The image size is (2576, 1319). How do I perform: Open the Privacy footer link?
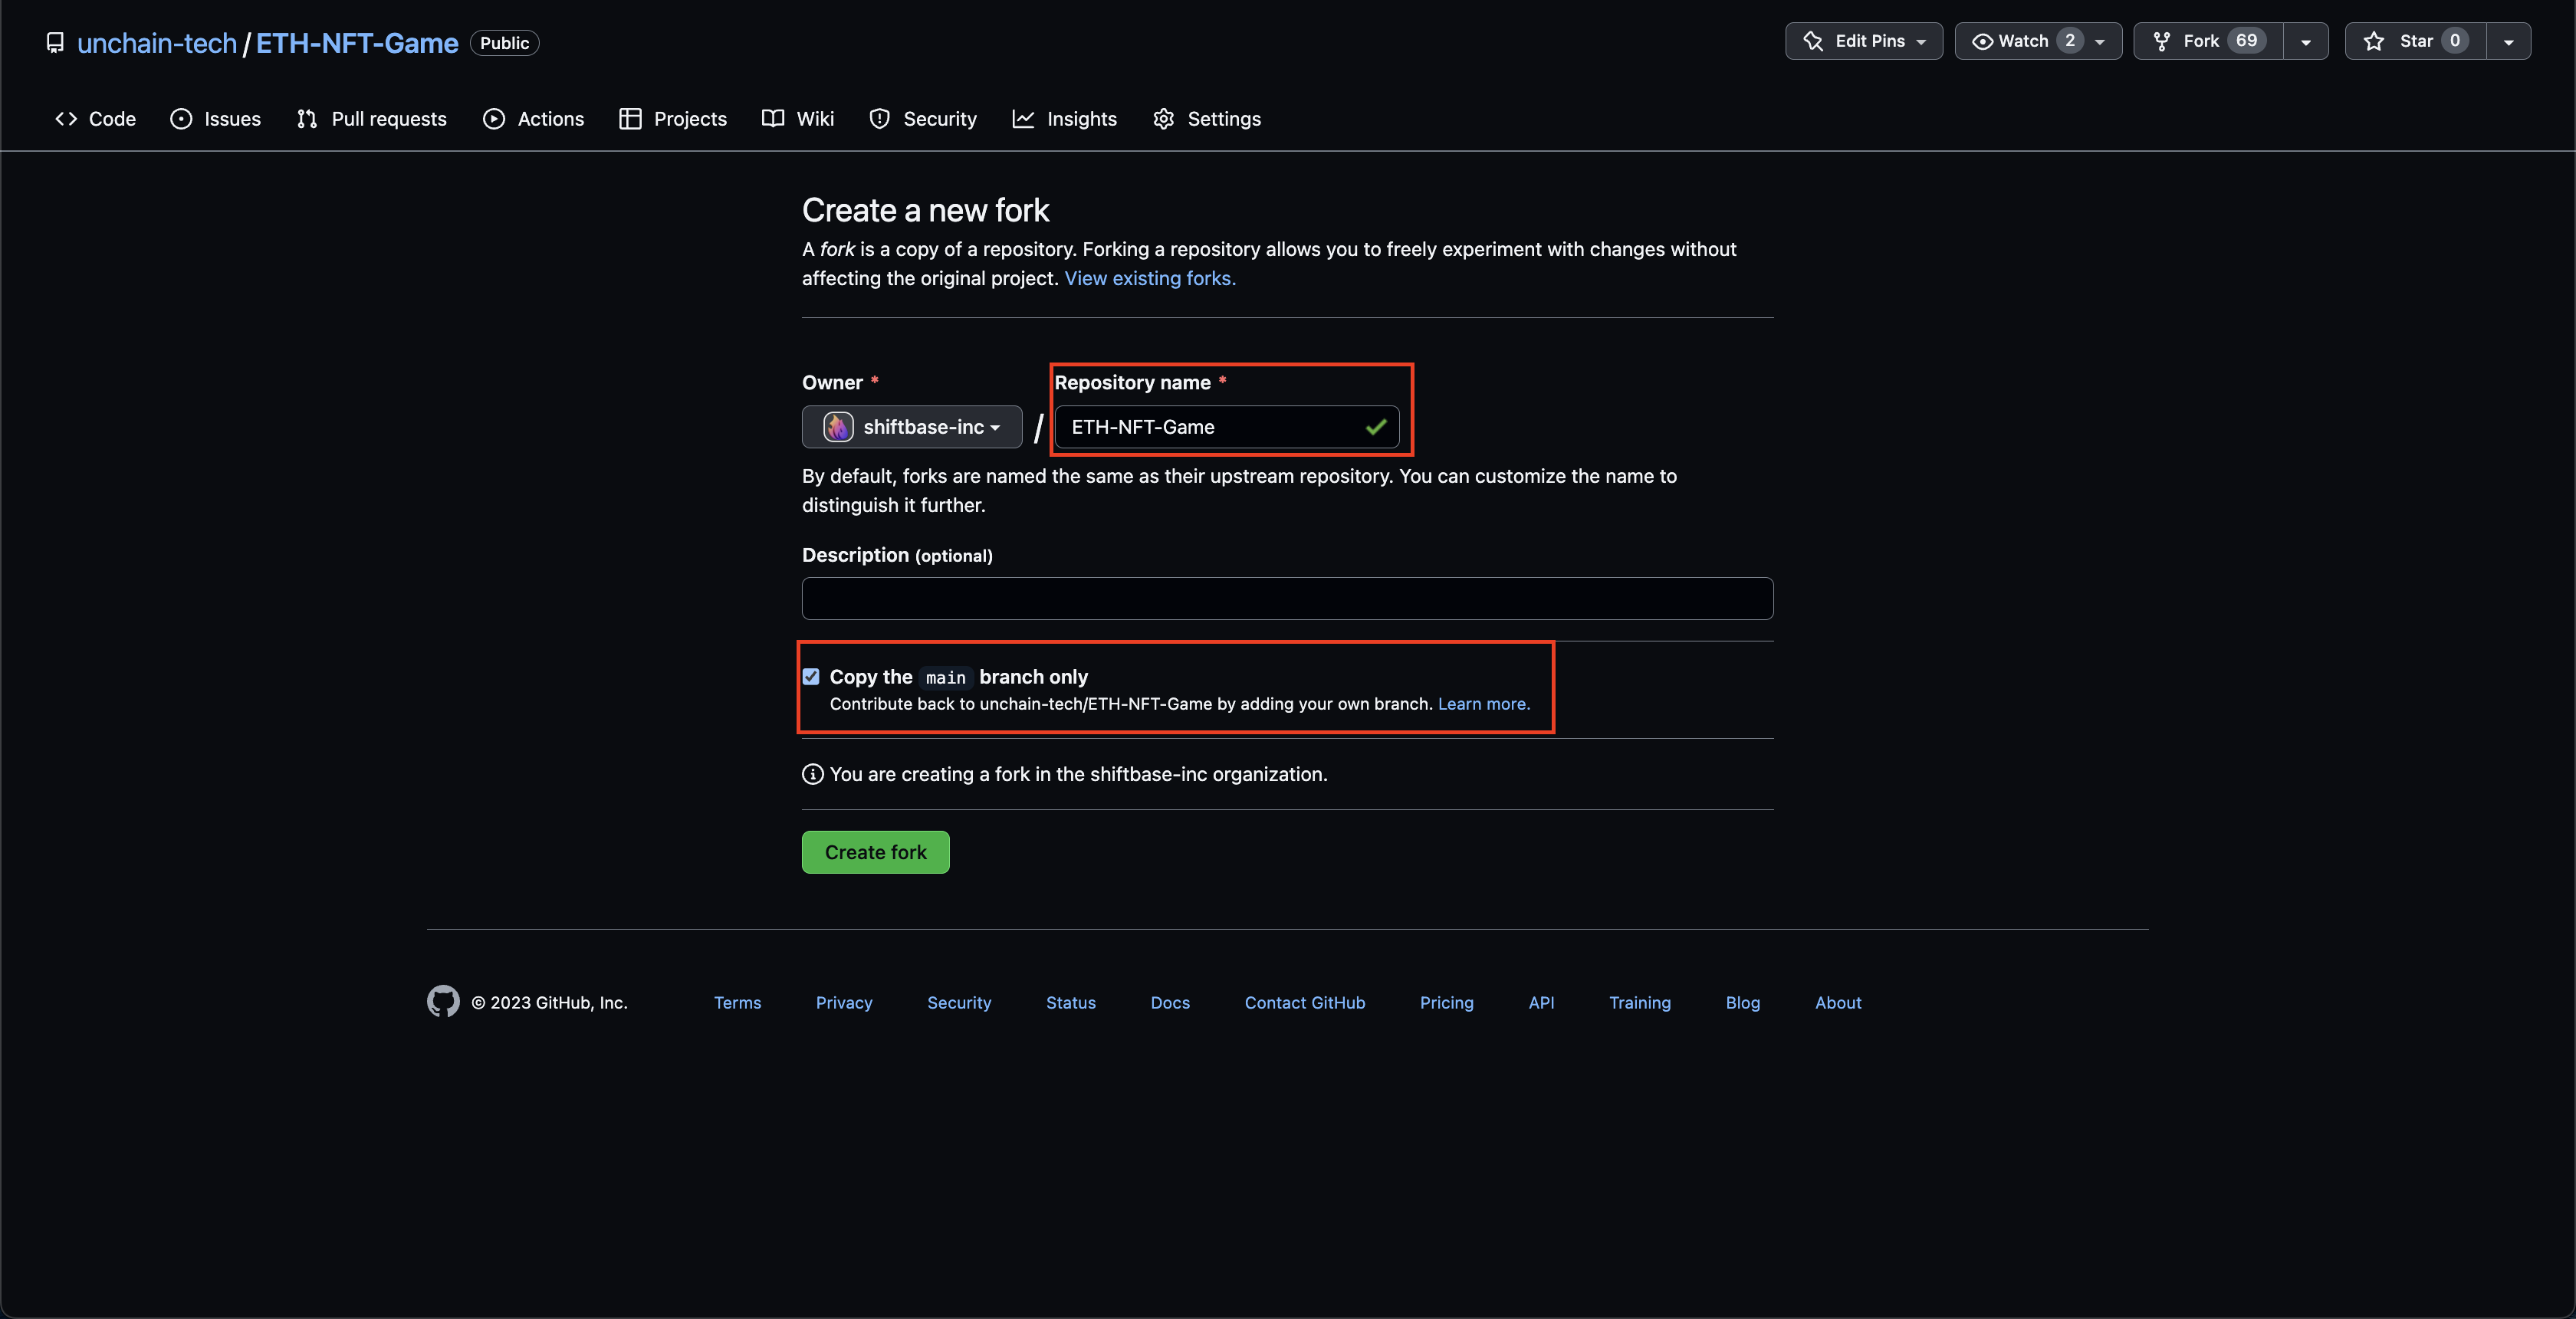coord(844,1002)
